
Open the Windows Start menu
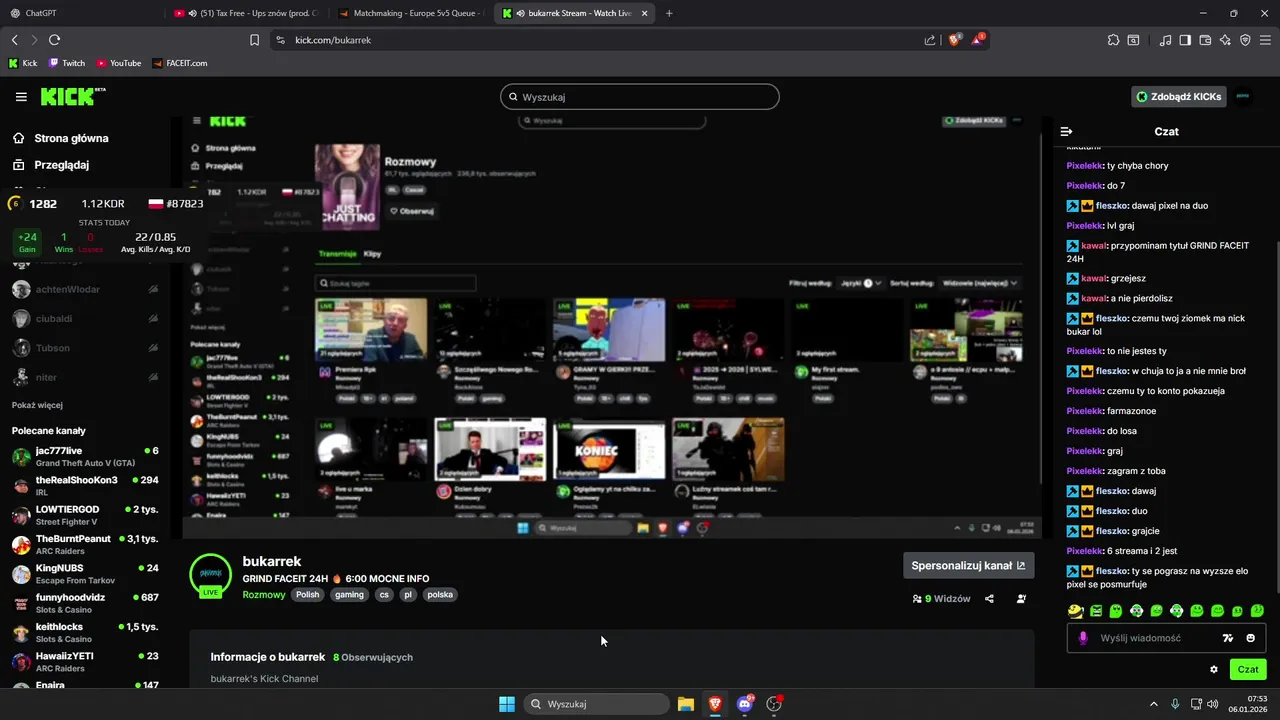(x=507, y=704)
